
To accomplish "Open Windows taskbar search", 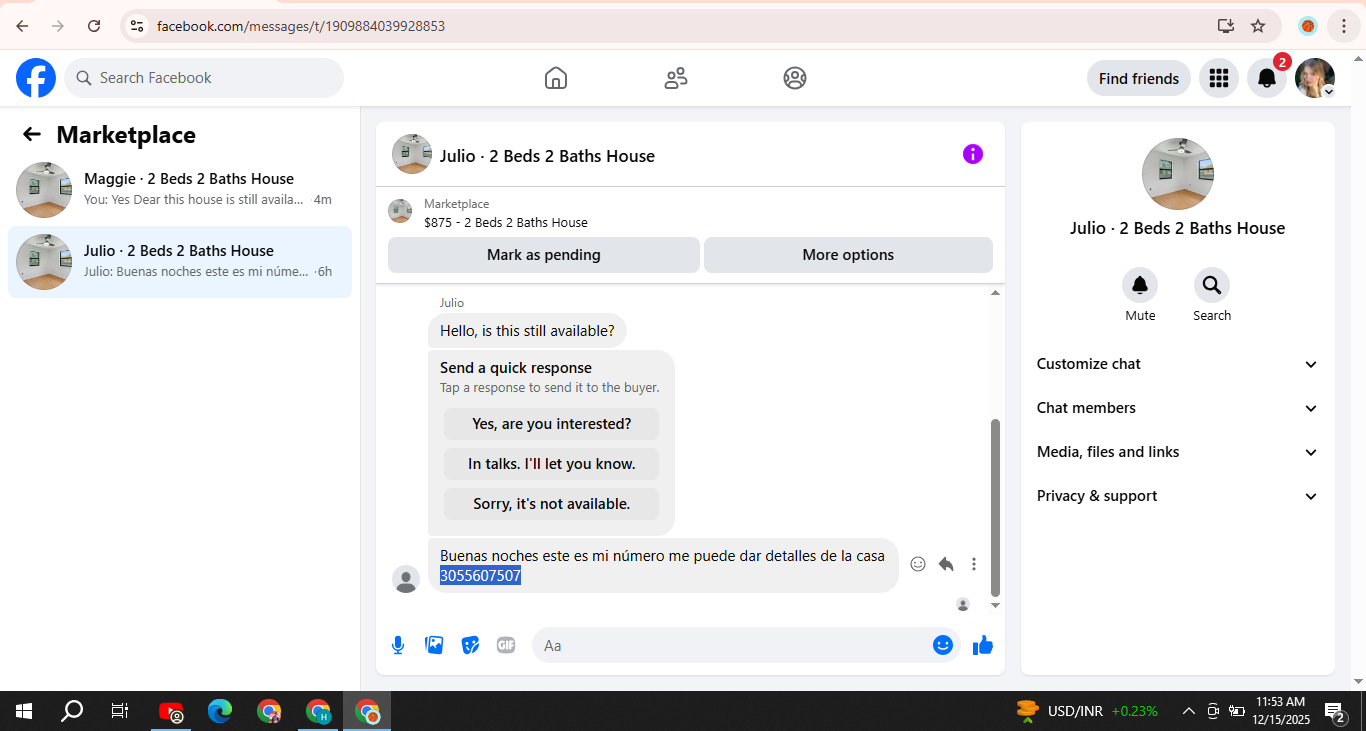I will tap(72, 711).
